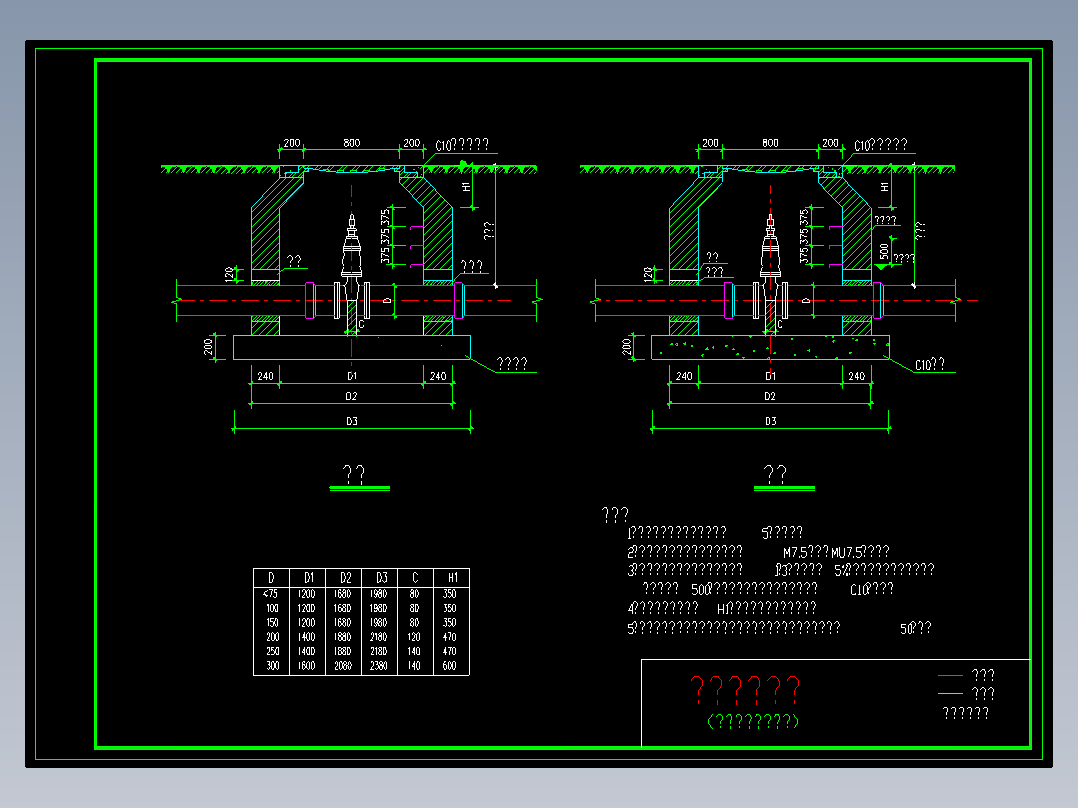The width and height of the screenshot is (1078, 808).
Task: Click the table cell showing 600
Action: pos(450,666)
